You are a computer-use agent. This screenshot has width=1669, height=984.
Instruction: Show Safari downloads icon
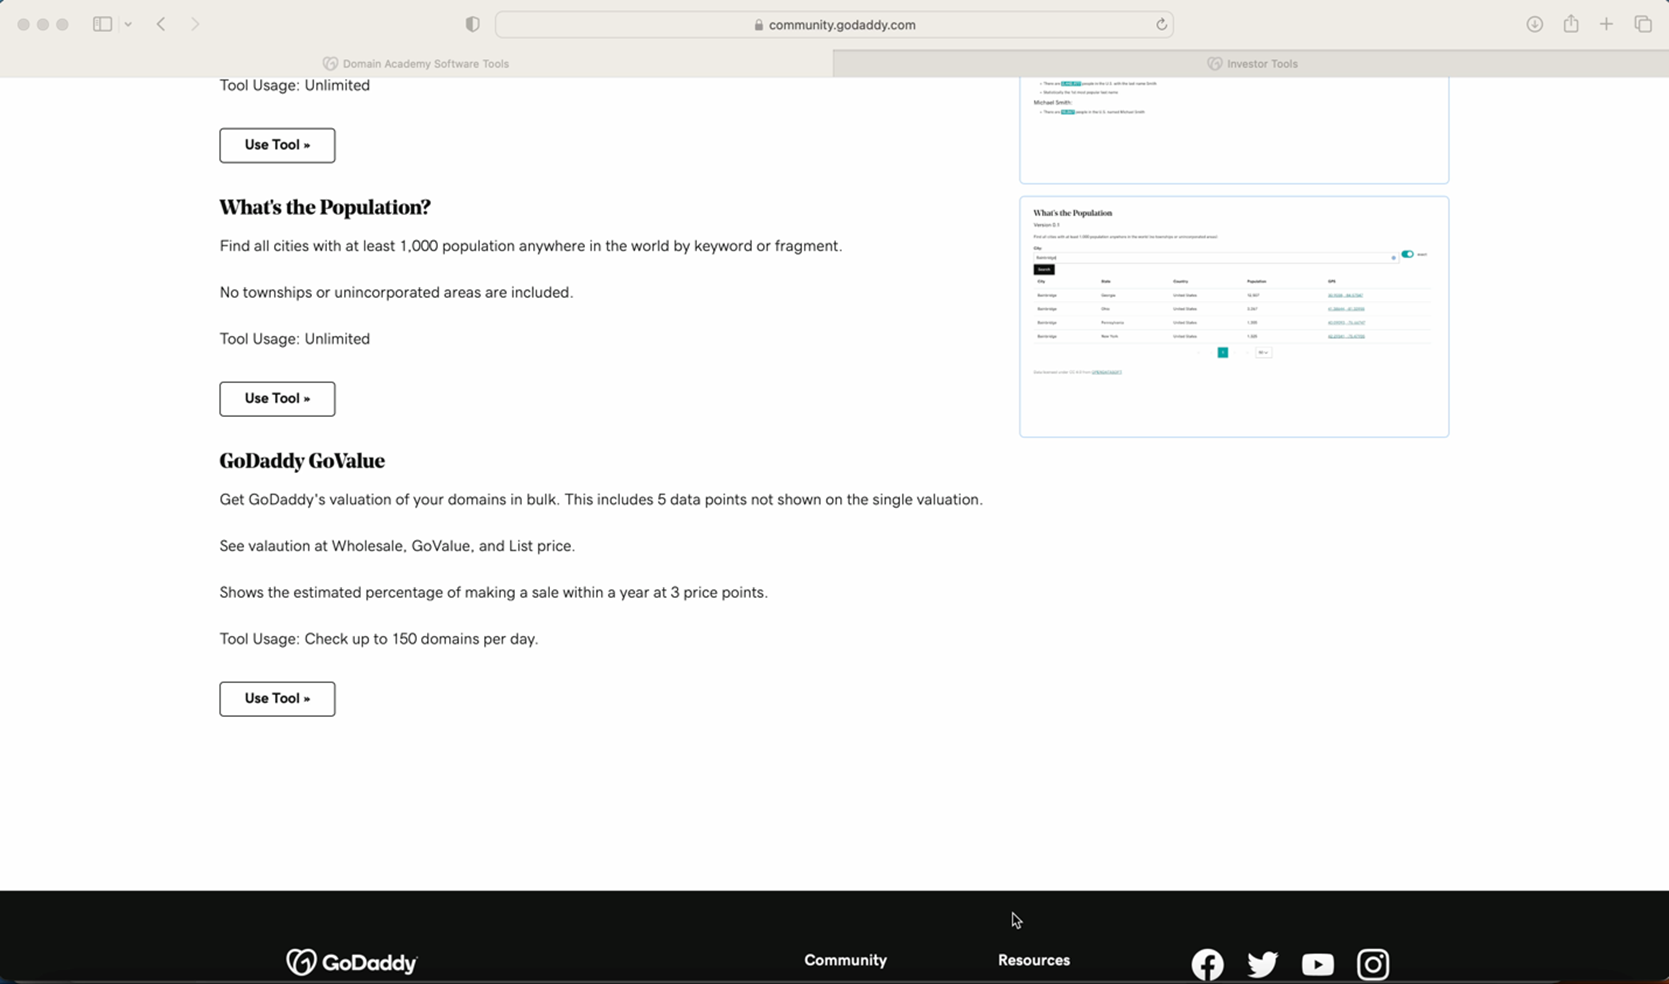[1534, 24]
